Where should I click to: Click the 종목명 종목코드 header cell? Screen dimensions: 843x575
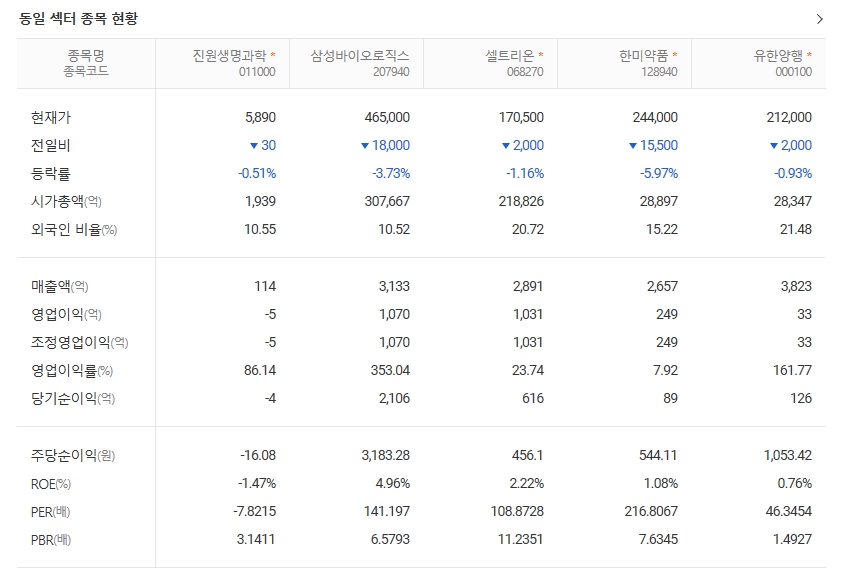(86, 63)
